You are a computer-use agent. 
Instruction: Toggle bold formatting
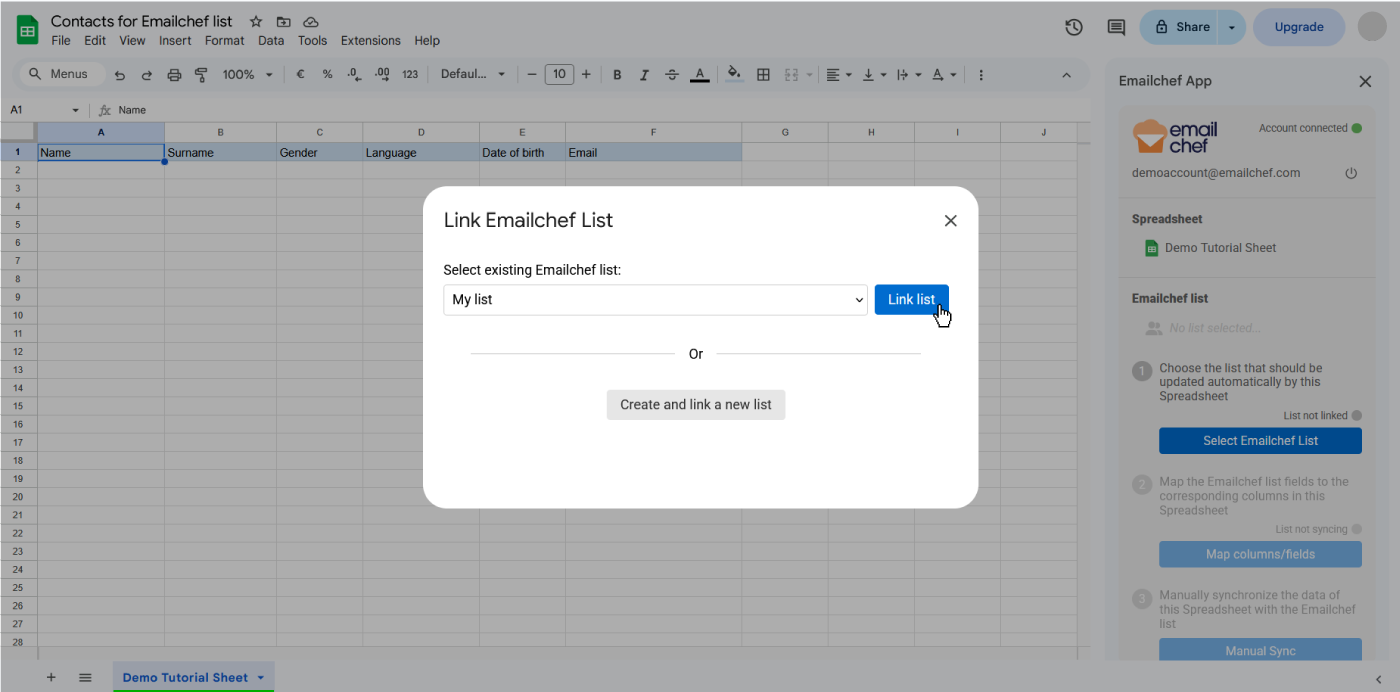click(x=617, y=75)
